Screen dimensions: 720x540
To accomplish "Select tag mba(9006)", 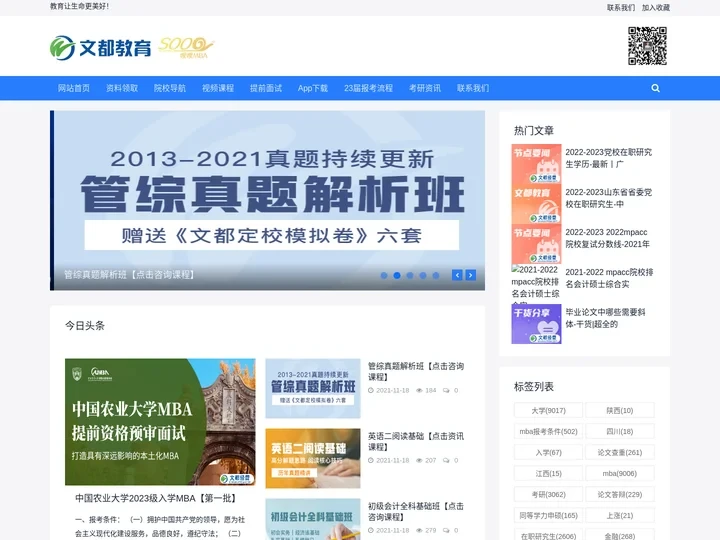I will coord(619,473).
